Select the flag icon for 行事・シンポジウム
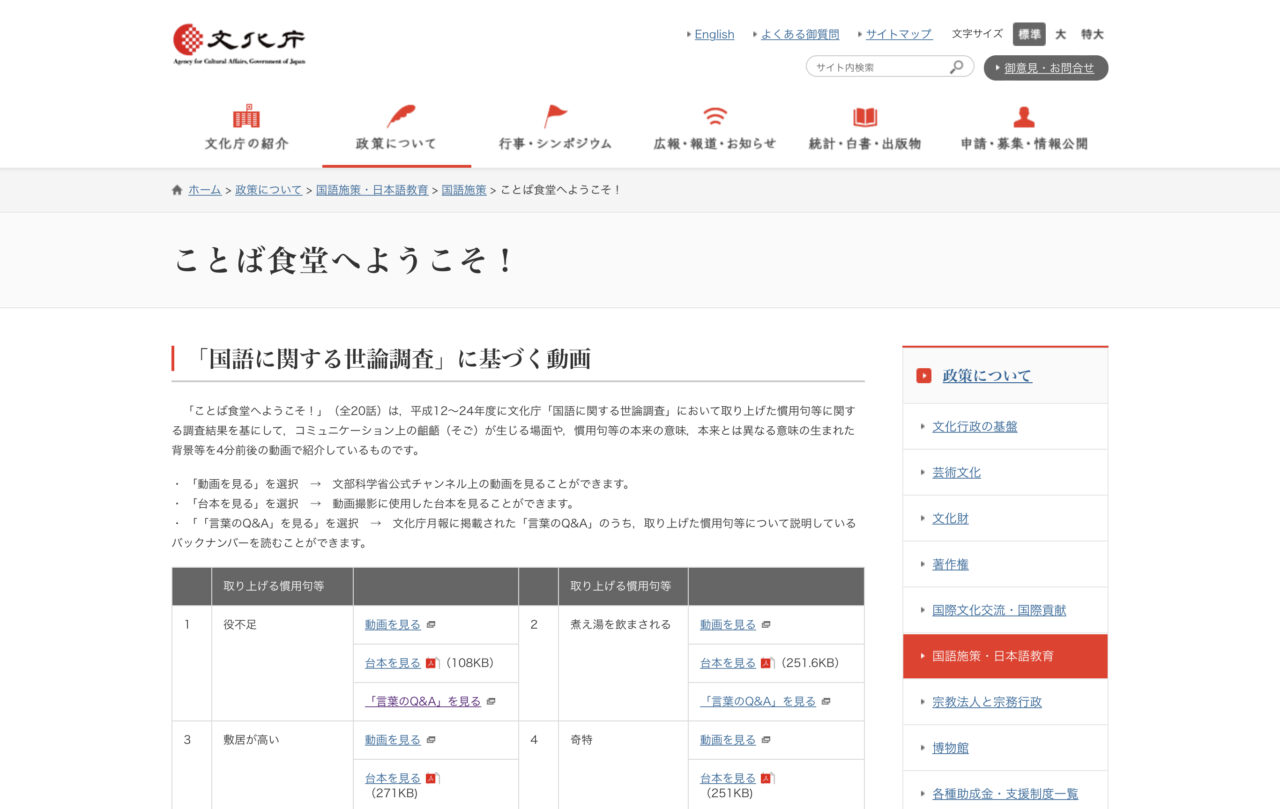 (x=555, y=116)
